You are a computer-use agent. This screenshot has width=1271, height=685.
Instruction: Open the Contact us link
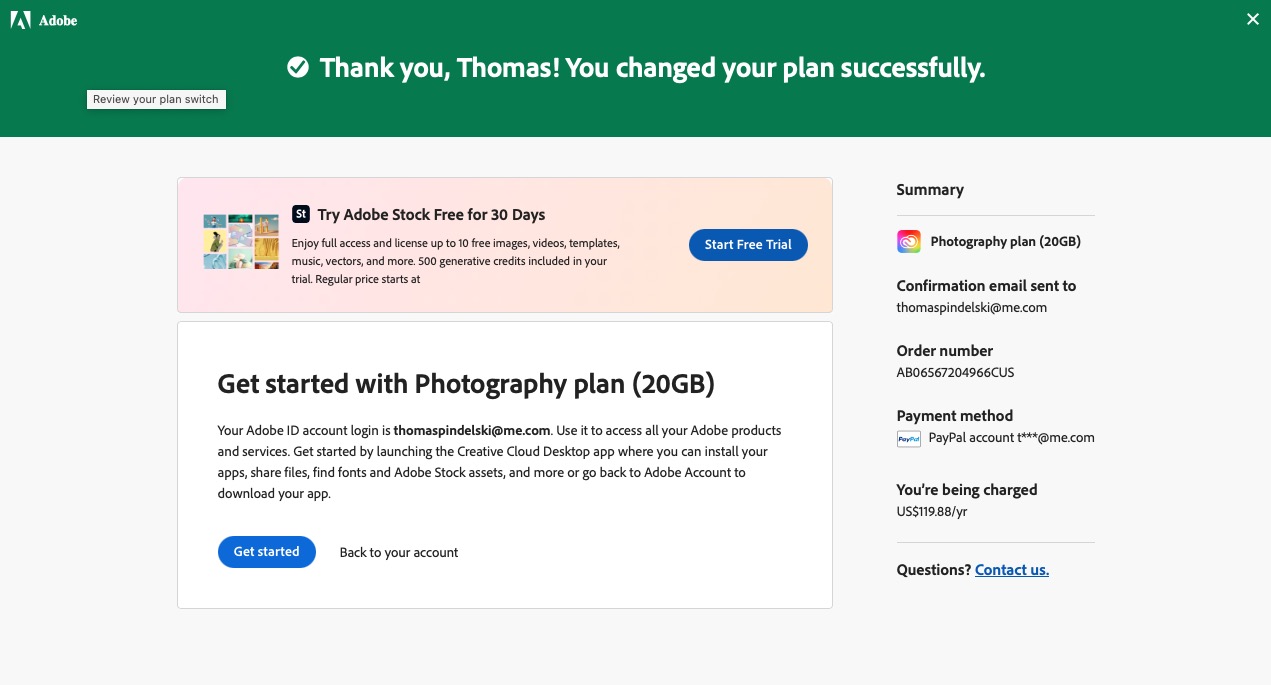(1012, 570)
